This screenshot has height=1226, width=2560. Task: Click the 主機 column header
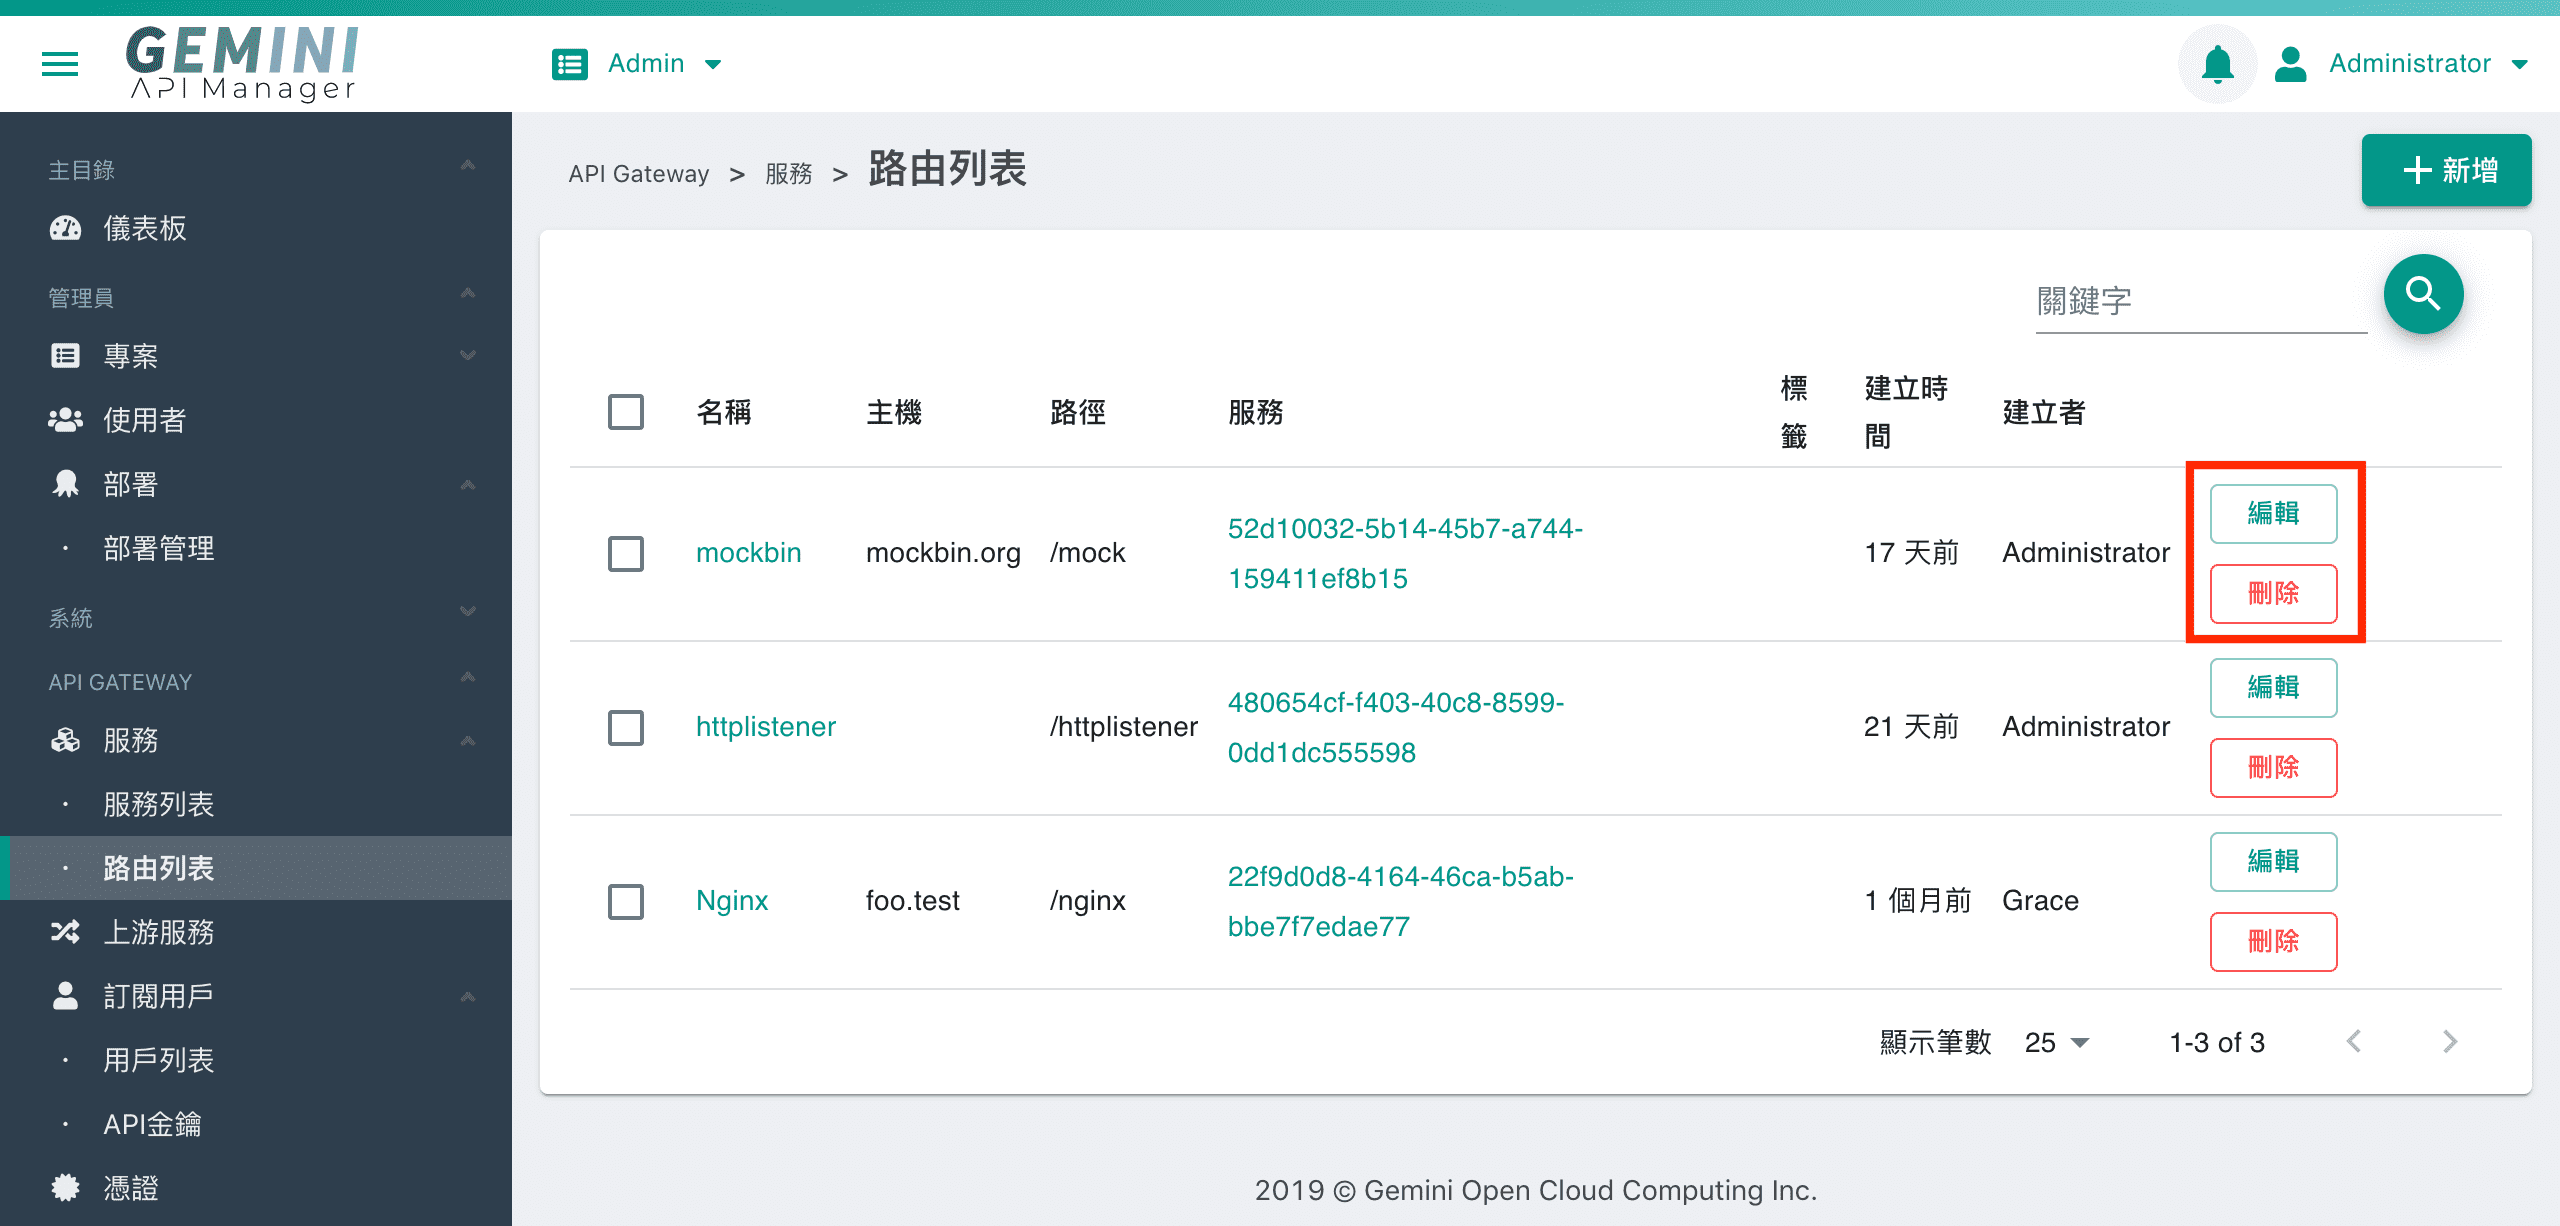coord(894,412)
